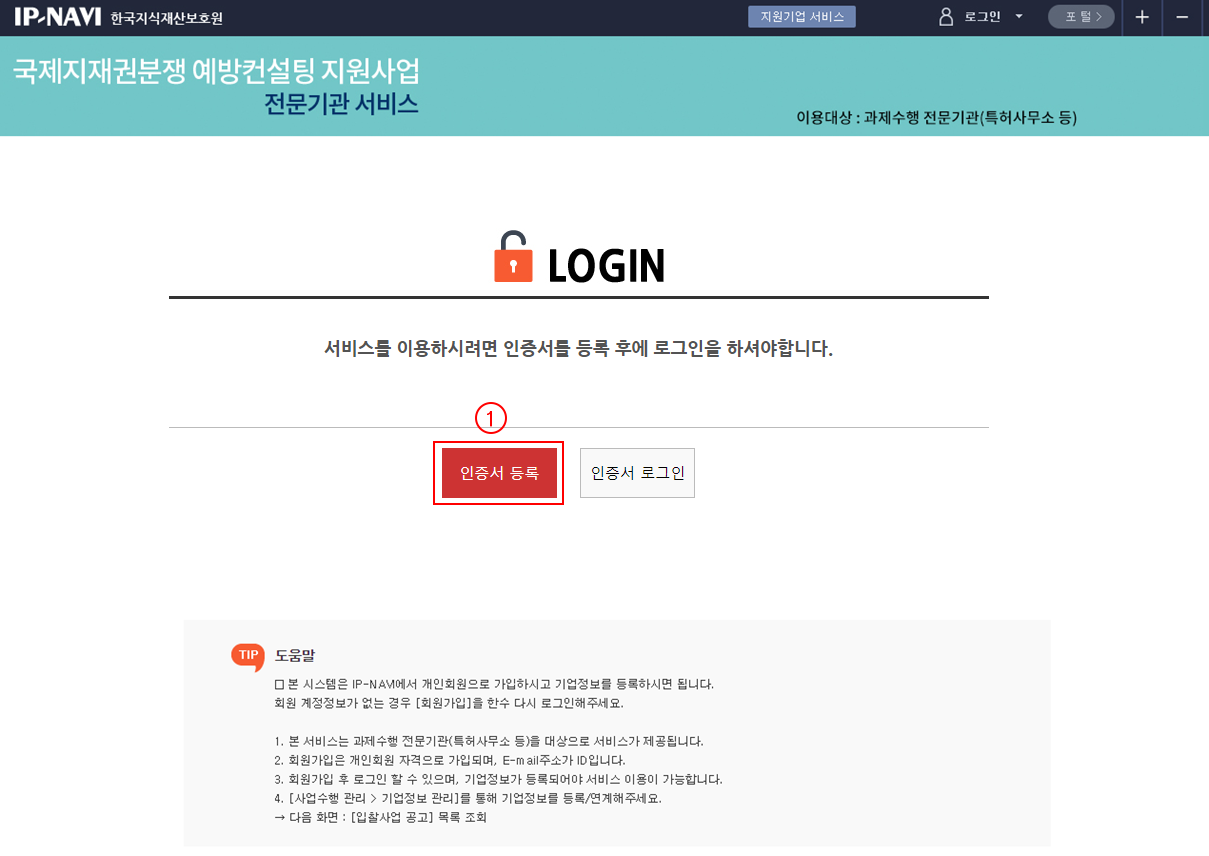Click the 이용대상 과제수행 전문기관 text

(x=936, y=118)
